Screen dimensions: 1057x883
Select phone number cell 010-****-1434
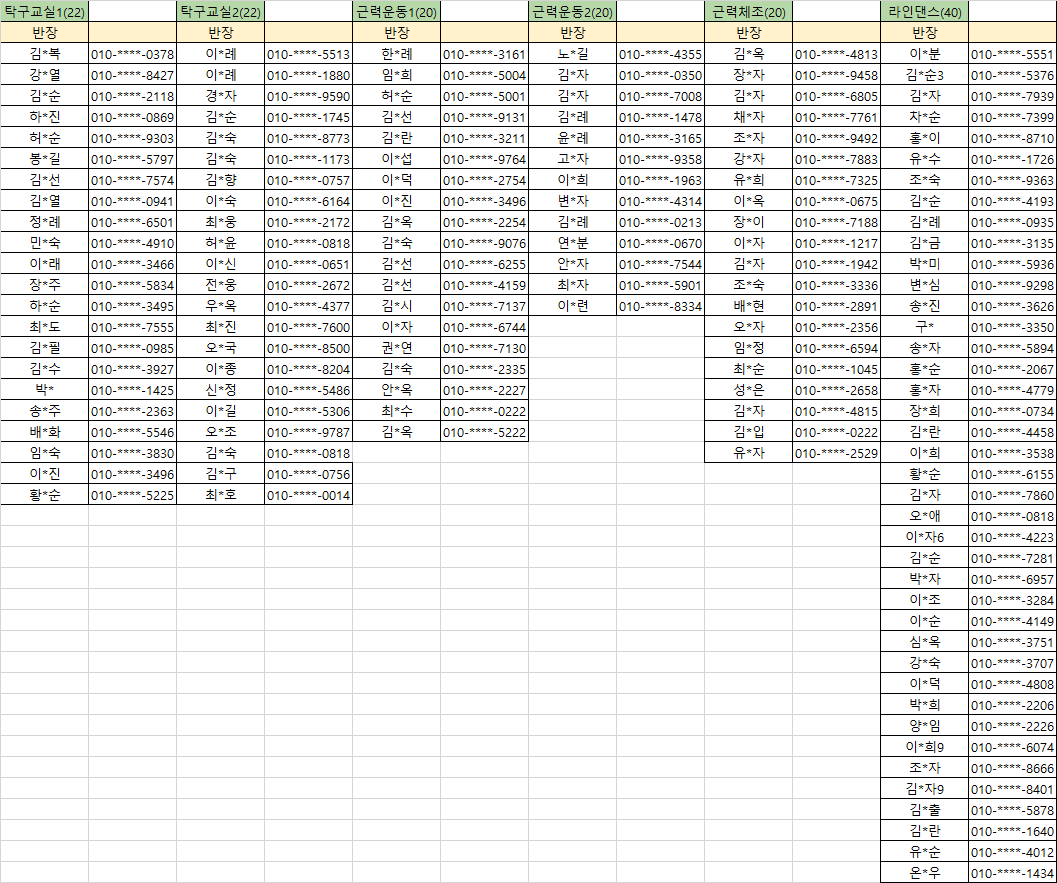coord(1012,873)
